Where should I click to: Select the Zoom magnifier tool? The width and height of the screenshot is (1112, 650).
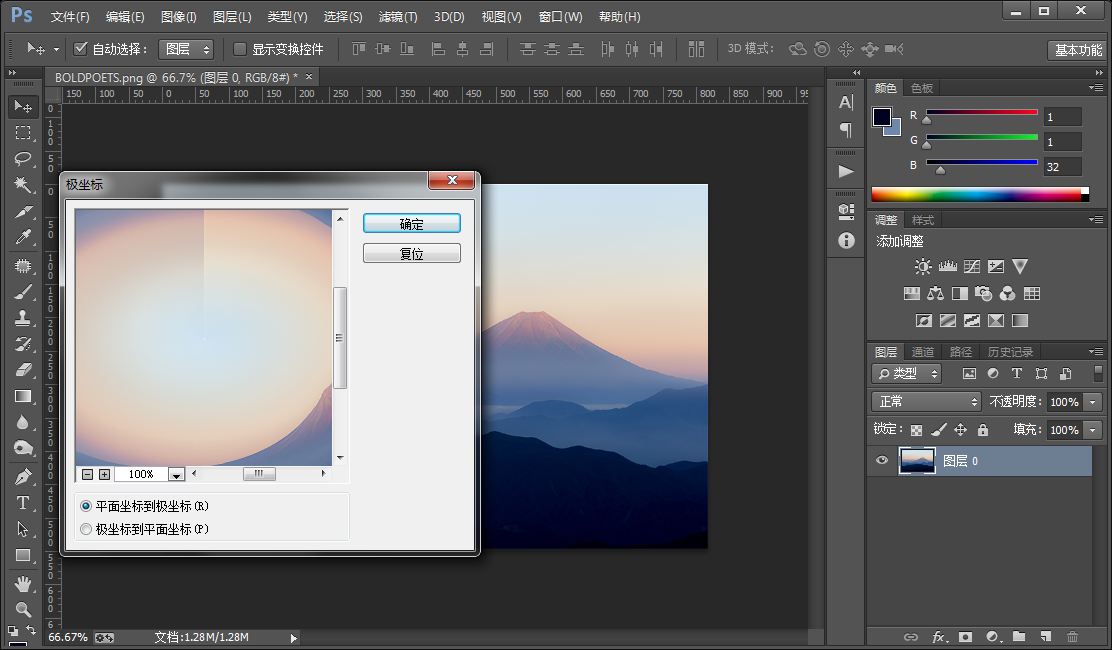(x=23, y=609)
